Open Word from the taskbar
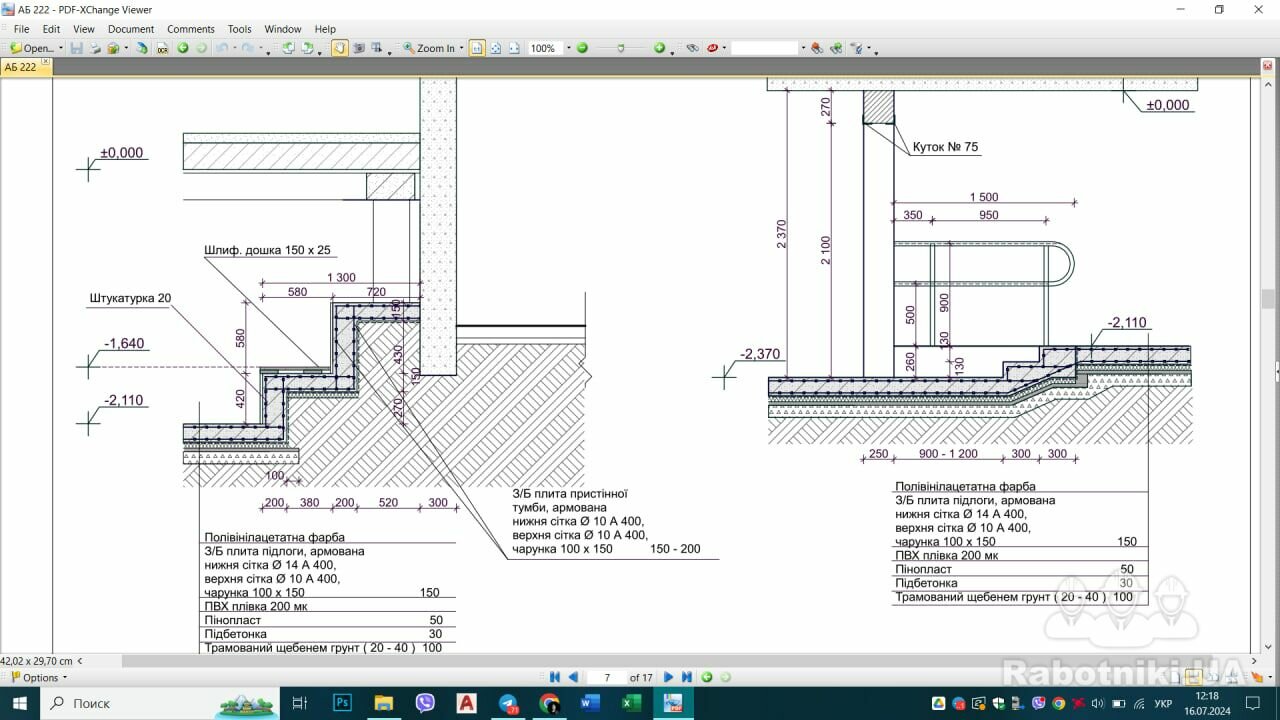Viewport: 1280px width, 720px height. (x=589, y=703)
